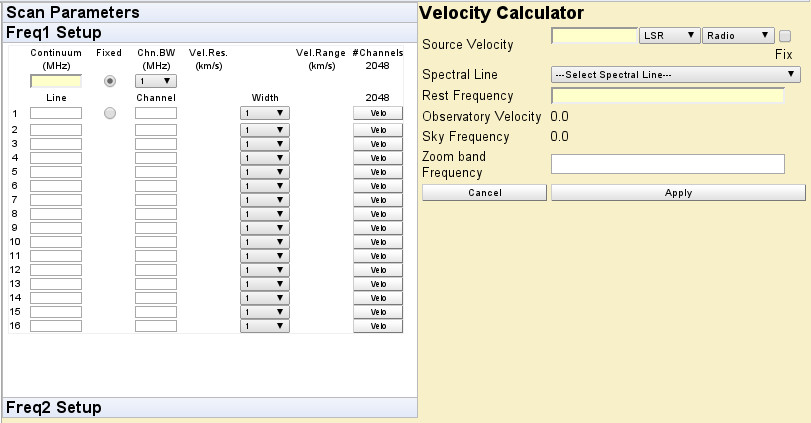The width and height of the screenshot is (811, 423).
Task: Click the Velo button for row 8
Action: coord(378,213)
